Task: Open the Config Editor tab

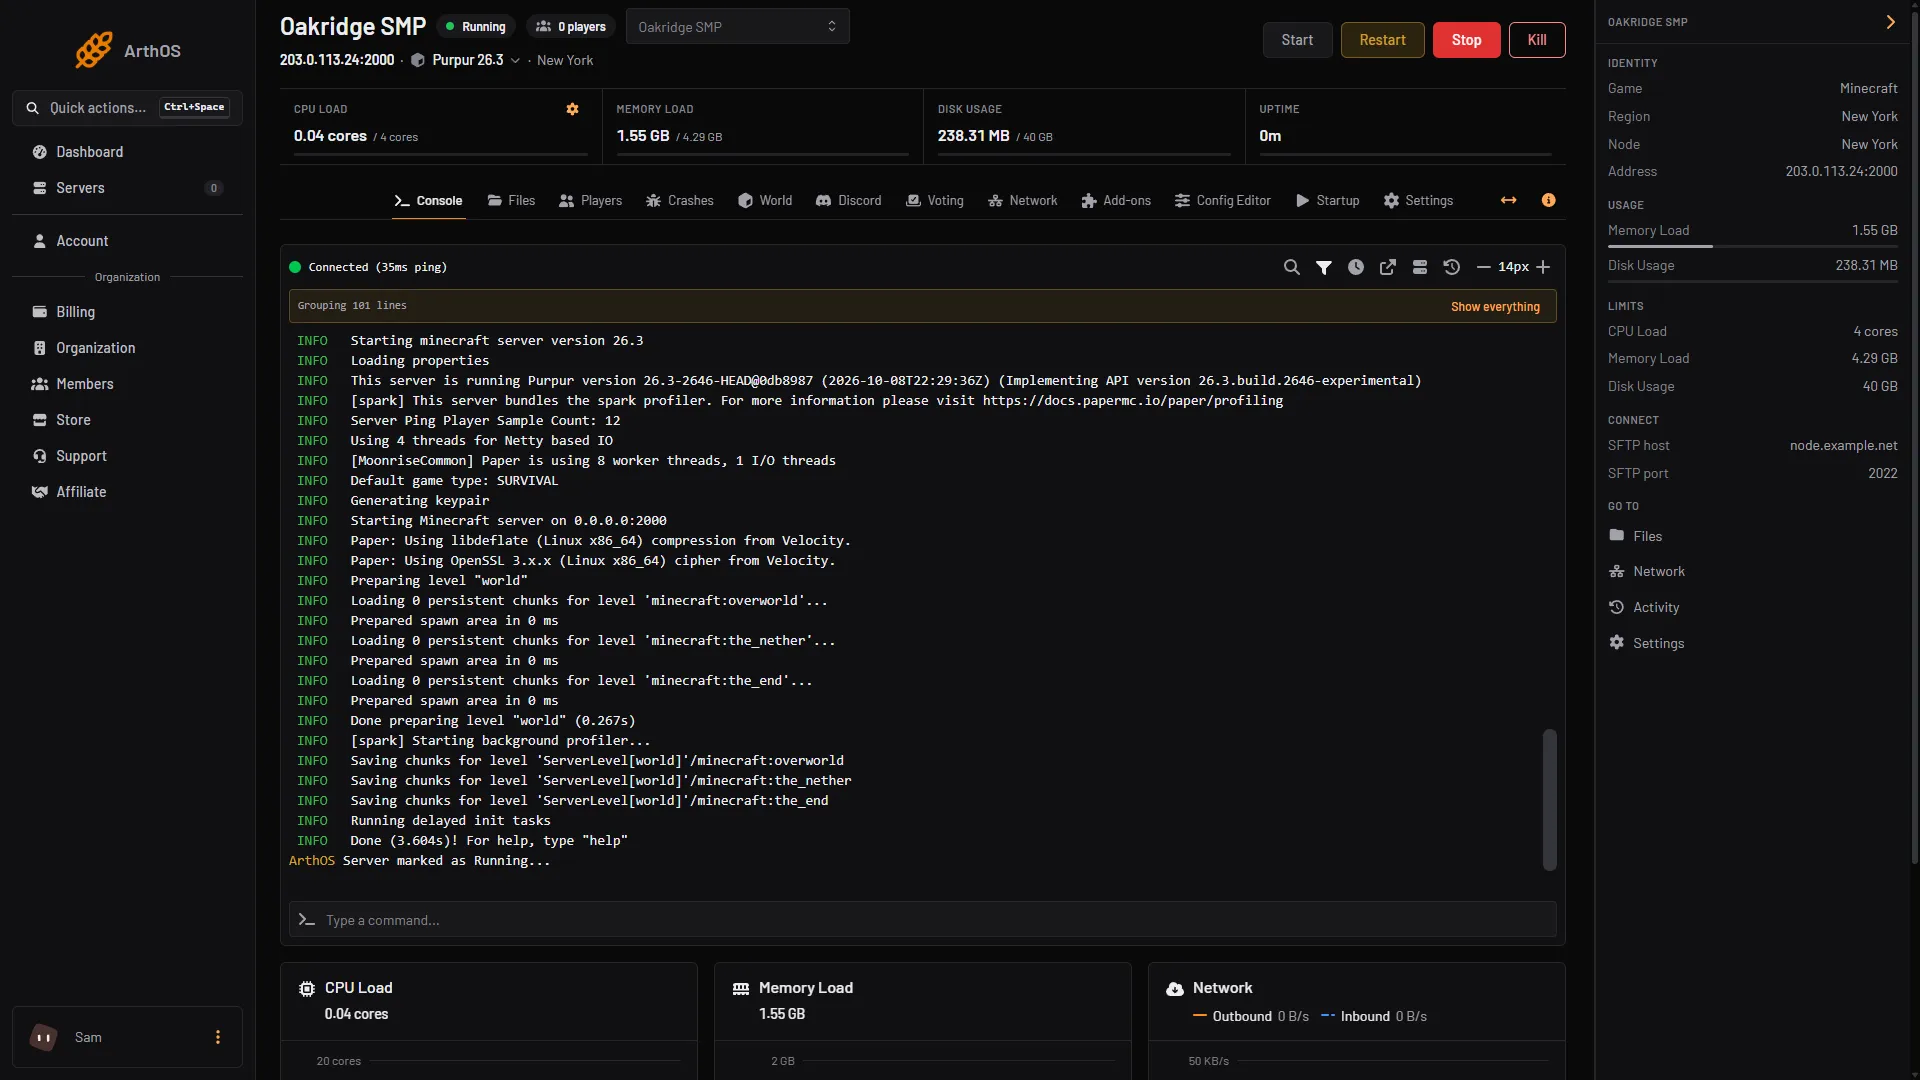Action: coord(1222,200)
